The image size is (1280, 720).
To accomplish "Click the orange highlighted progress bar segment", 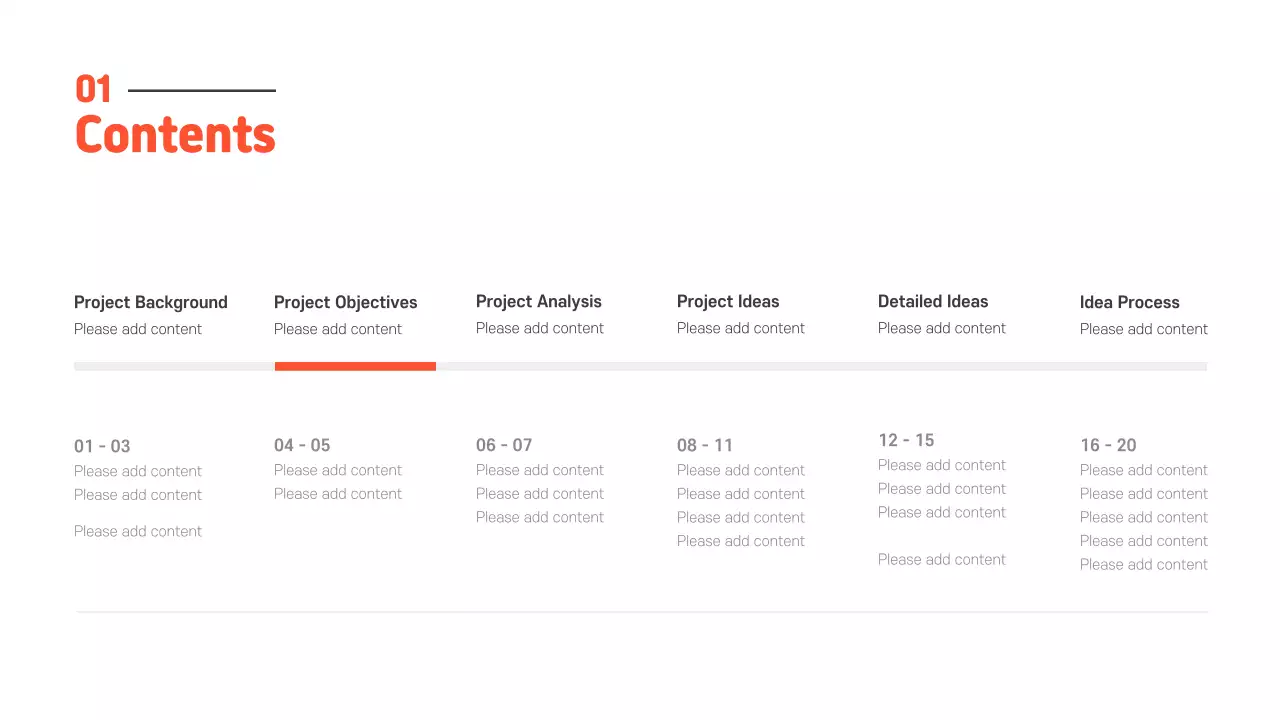I will 355,366.
